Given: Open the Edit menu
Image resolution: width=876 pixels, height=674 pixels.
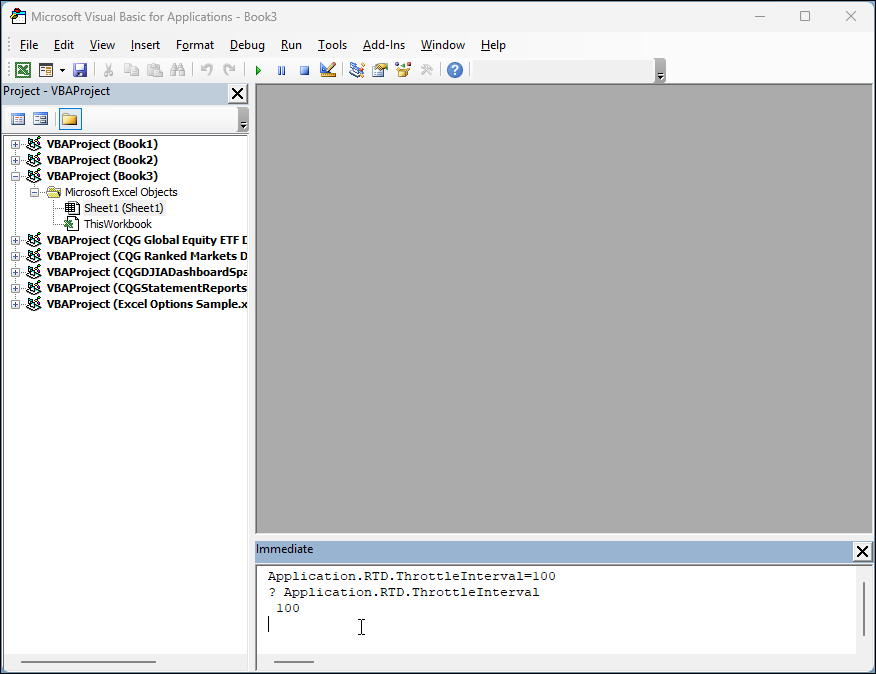Looking at the screenshot, I should click(64, 45).
